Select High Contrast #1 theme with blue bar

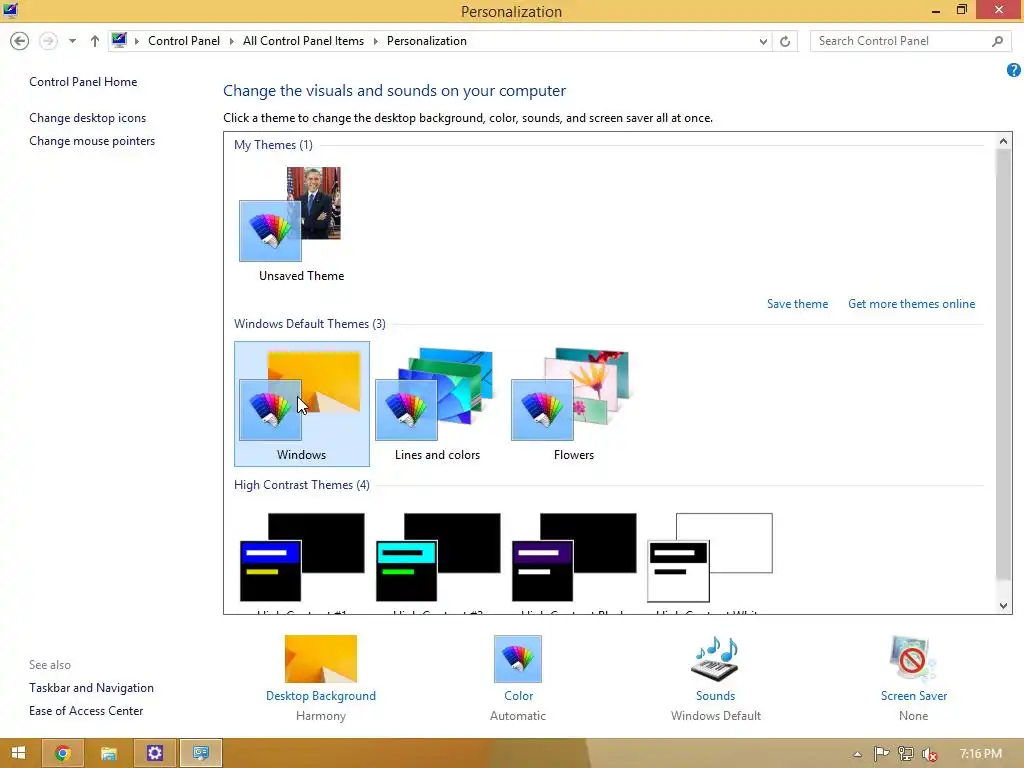[x=302, y=560]
